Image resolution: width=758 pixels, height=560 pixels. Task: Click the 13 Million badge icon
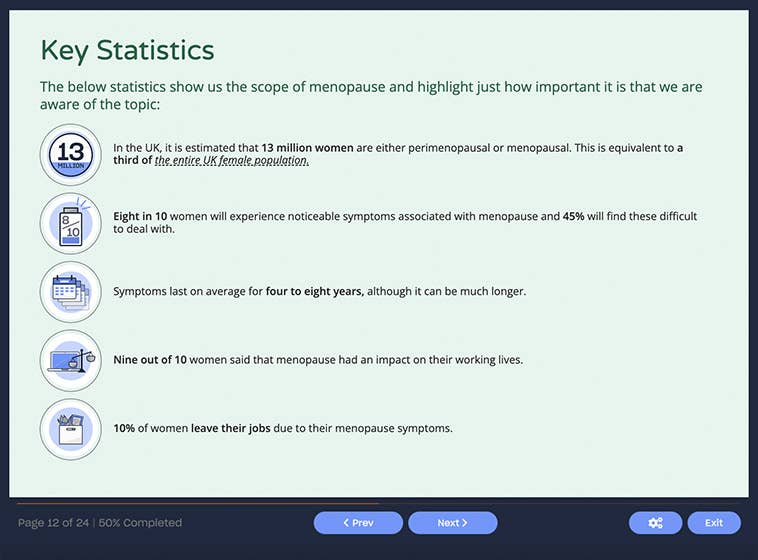tap(70, 154)
